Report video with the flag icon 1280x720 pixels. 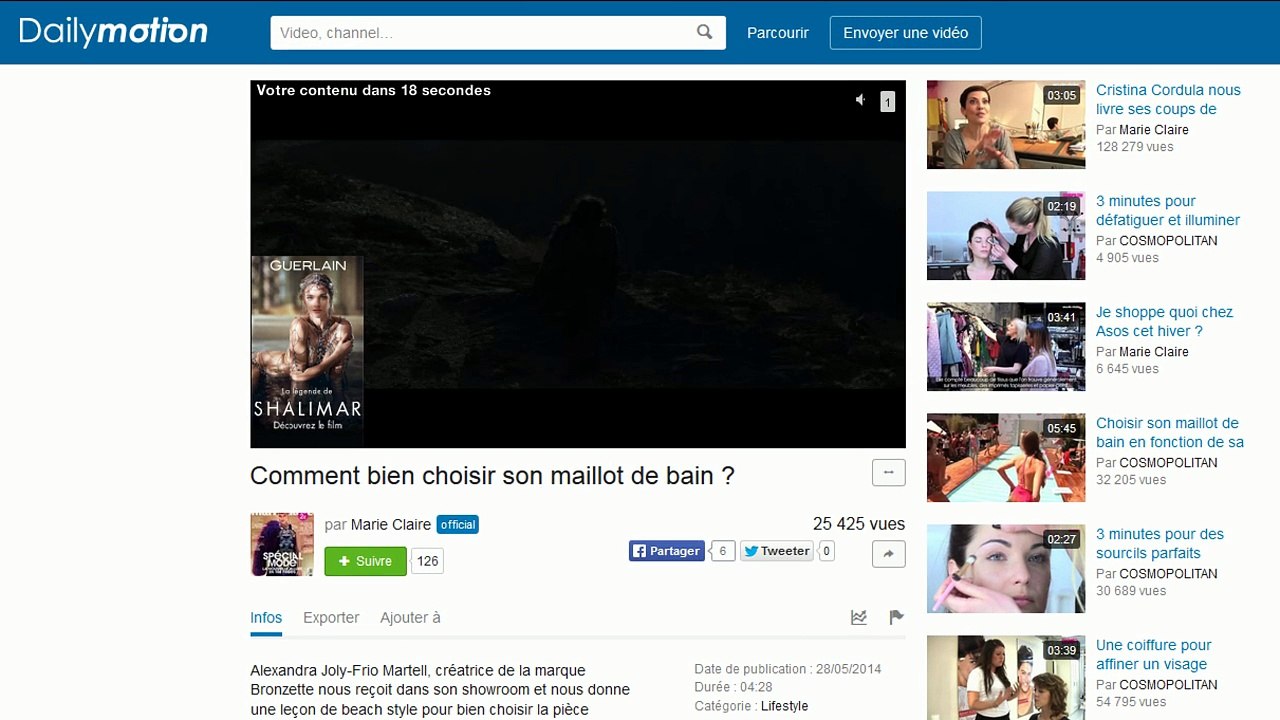coord(896,617)
